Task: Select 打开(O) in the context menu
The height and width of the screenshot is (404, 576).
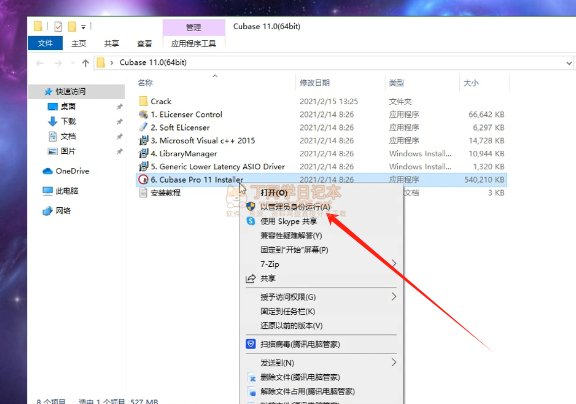Action: click(274, 192)
